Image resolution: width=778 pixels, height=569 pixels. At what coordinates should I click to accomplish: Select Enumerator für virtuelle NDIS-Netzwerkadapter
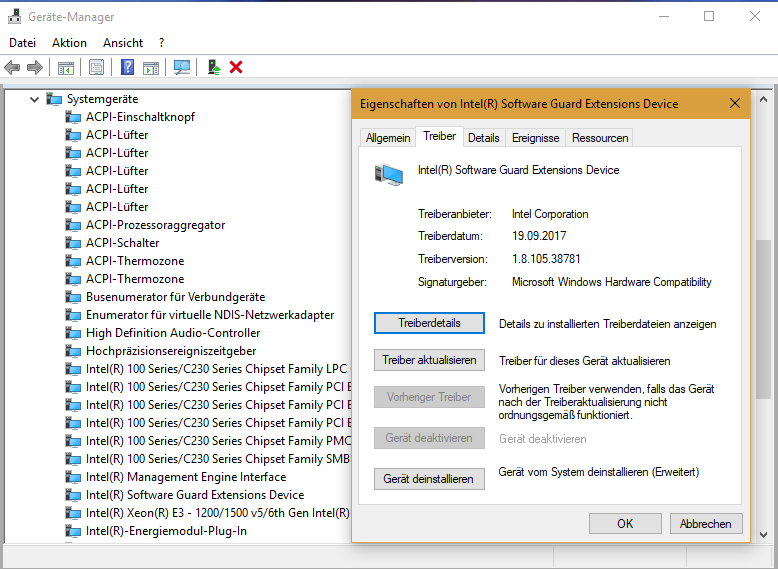point(210,315)
